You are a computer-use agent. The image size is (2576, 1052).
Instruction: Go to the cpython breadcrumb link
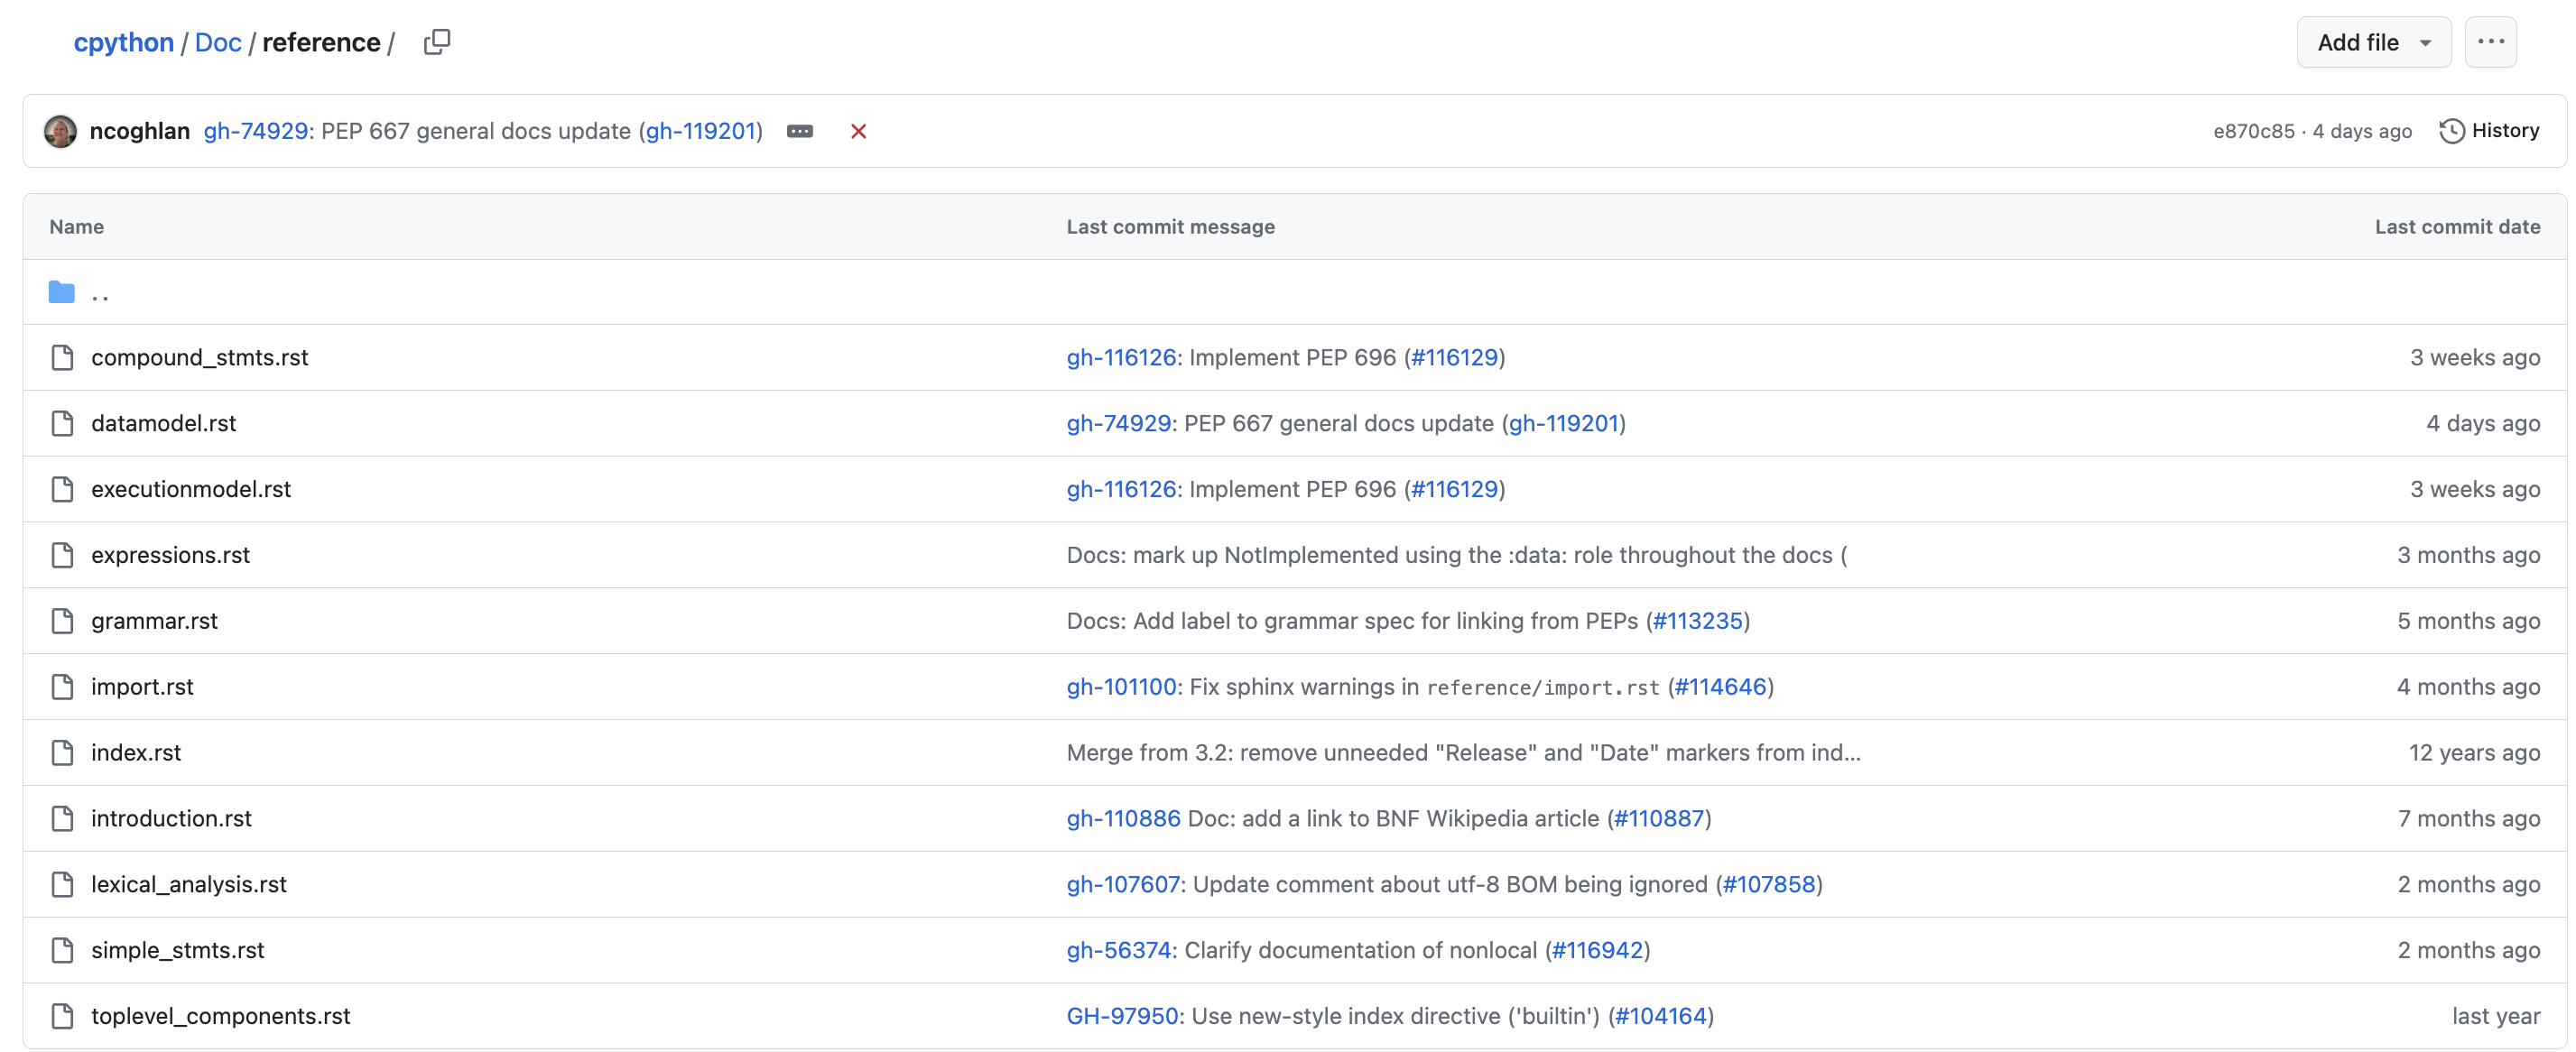123,42
